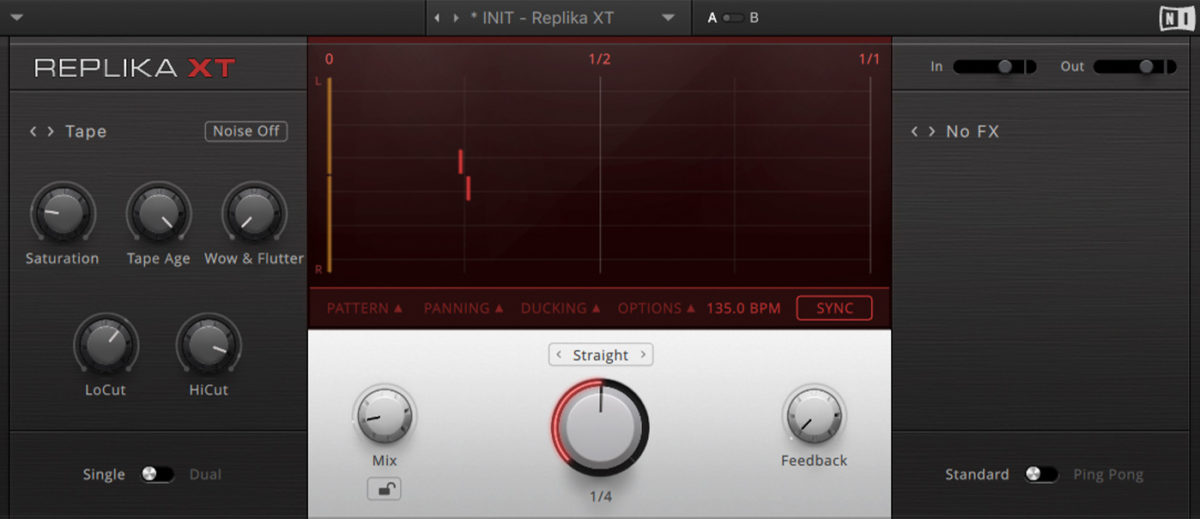
Task: Click the 1/4 delay time value
Action: coord(600,496)
